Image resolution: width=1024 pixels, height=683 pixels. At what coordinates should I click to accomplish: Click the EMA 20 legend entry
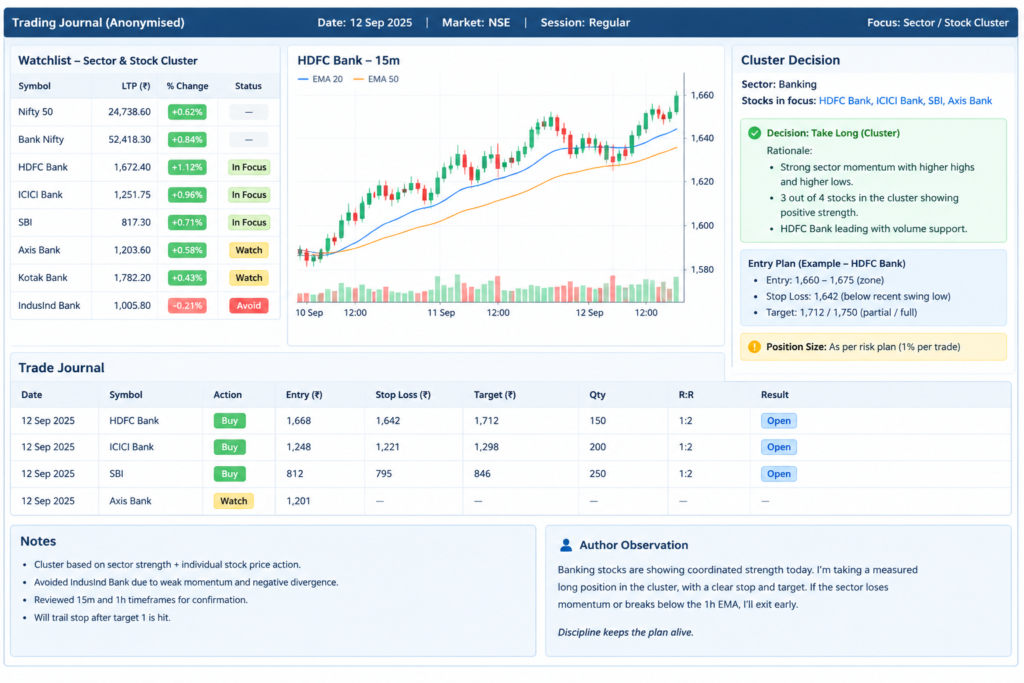point(320,79)
